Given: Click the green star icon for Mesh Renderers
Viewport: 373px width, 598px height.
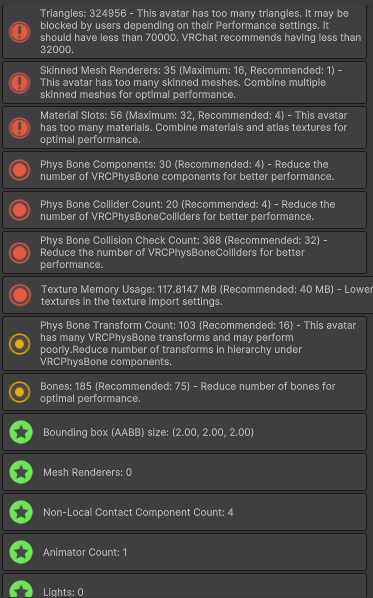Looking at the screenshot, I should (x=21, y=472).
